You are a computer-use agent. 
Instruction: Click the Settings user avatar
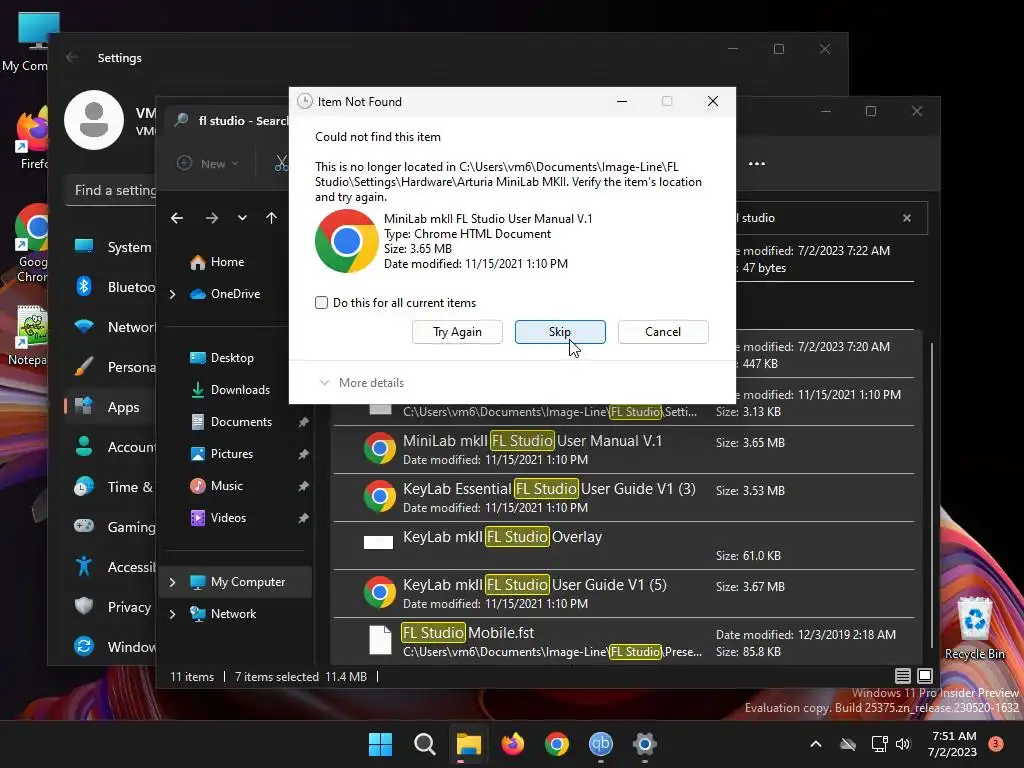click(94, 120)
